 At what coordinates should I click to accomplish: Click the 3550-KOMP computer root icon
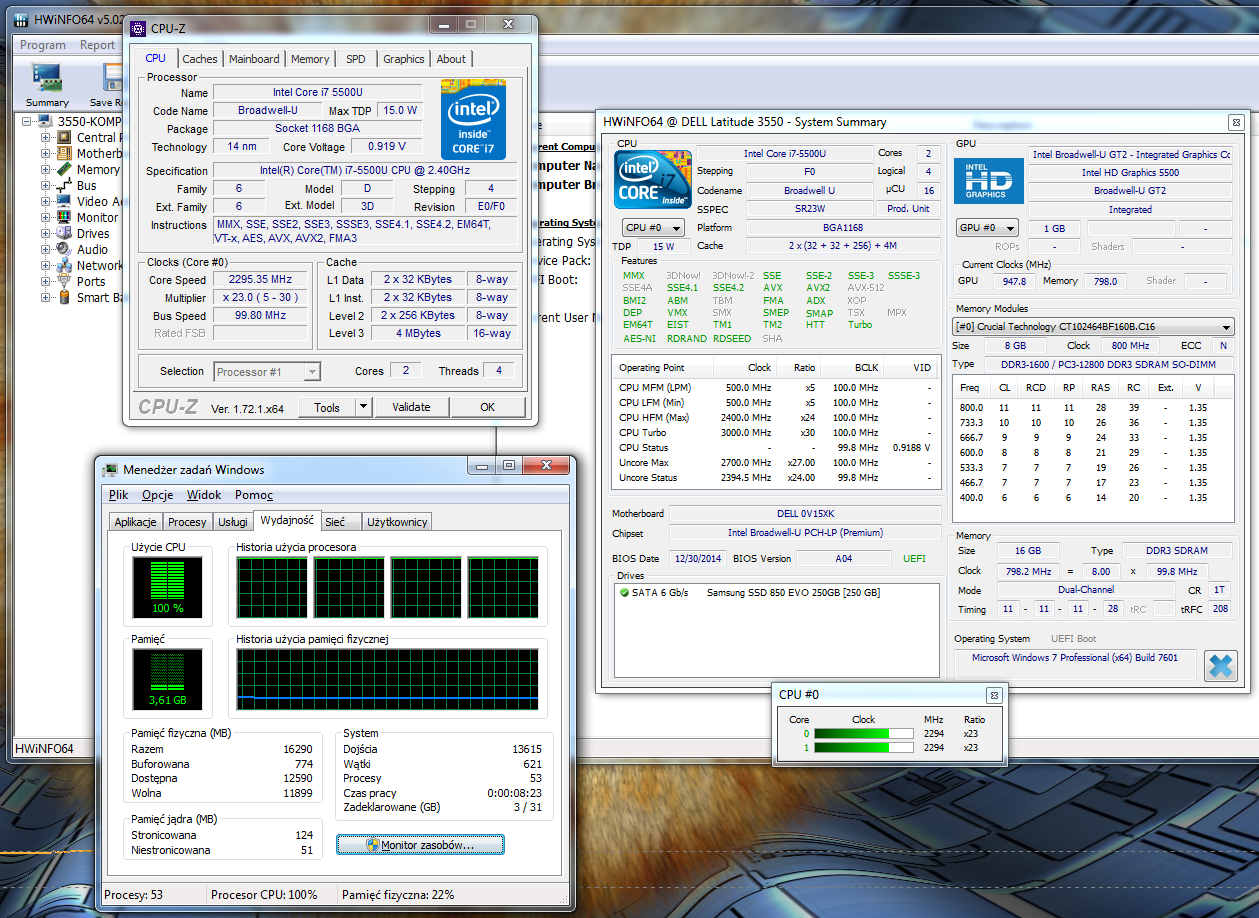(x=46, y=122)
